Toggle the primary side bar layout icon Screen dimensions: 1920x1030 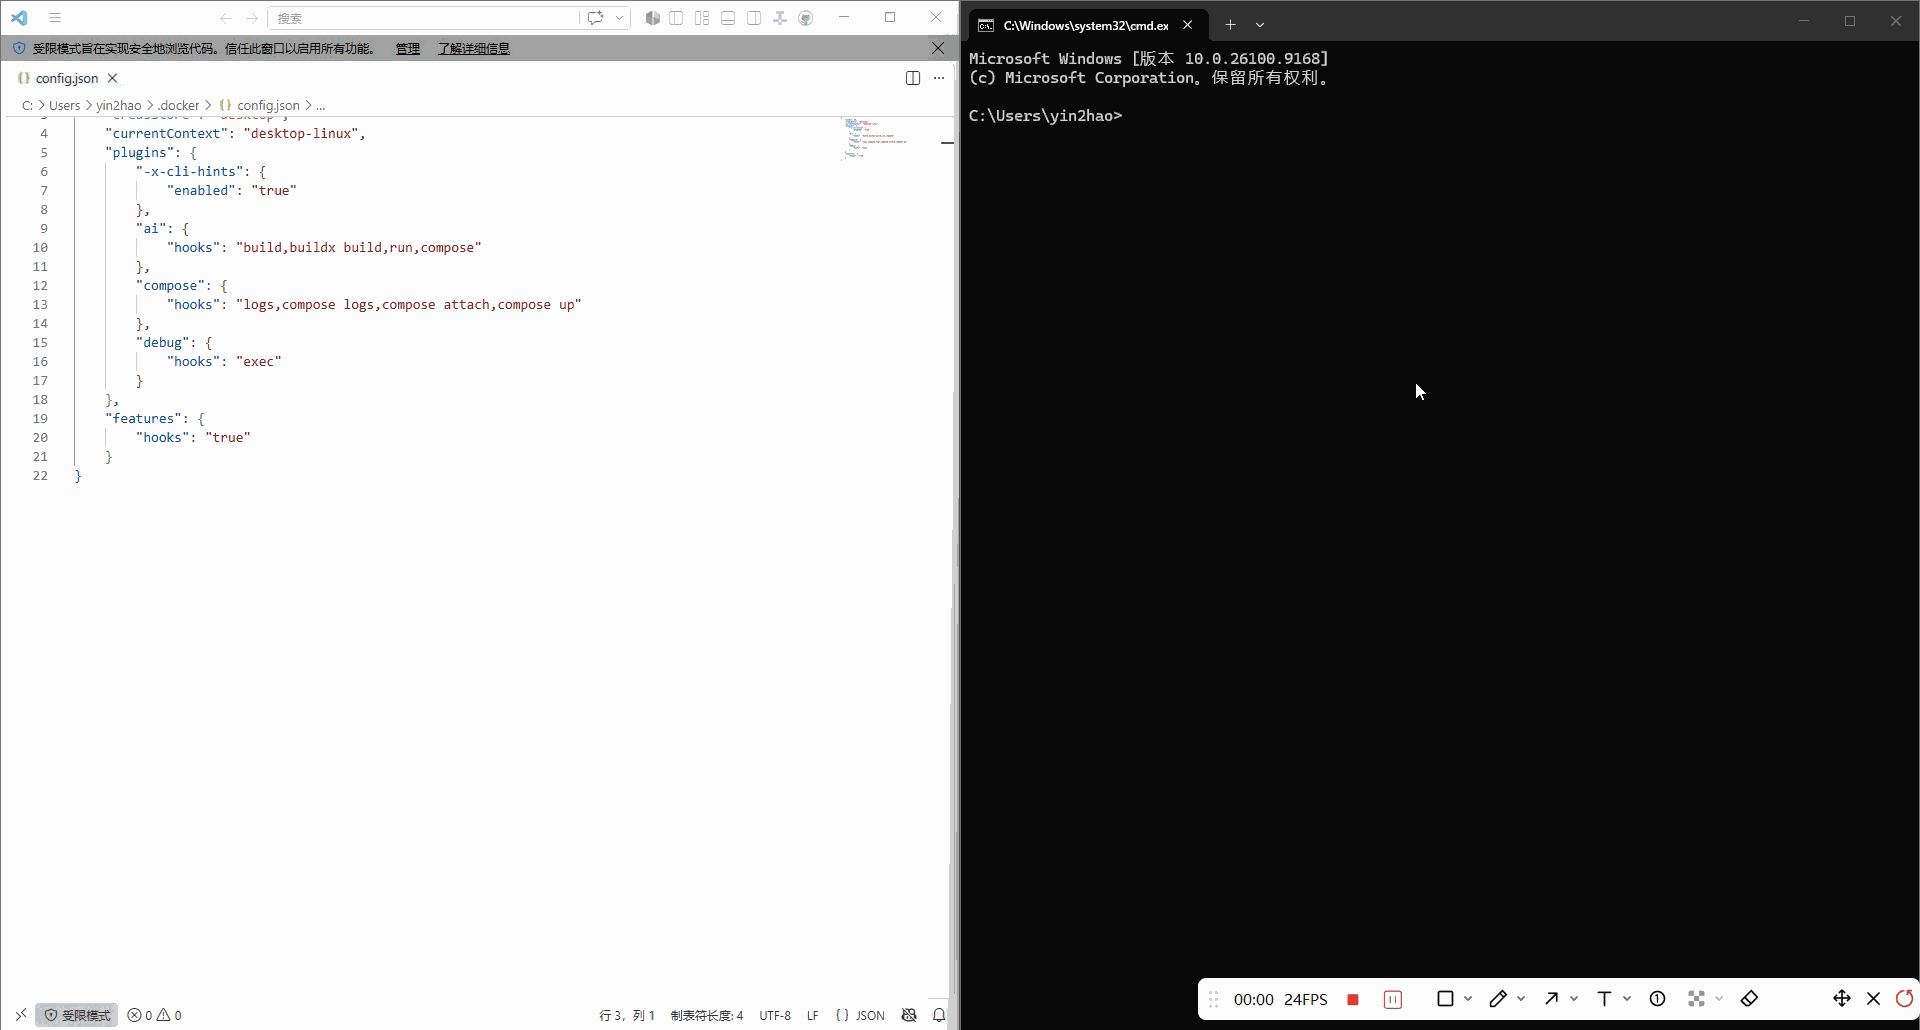click(x=677, y=18)
